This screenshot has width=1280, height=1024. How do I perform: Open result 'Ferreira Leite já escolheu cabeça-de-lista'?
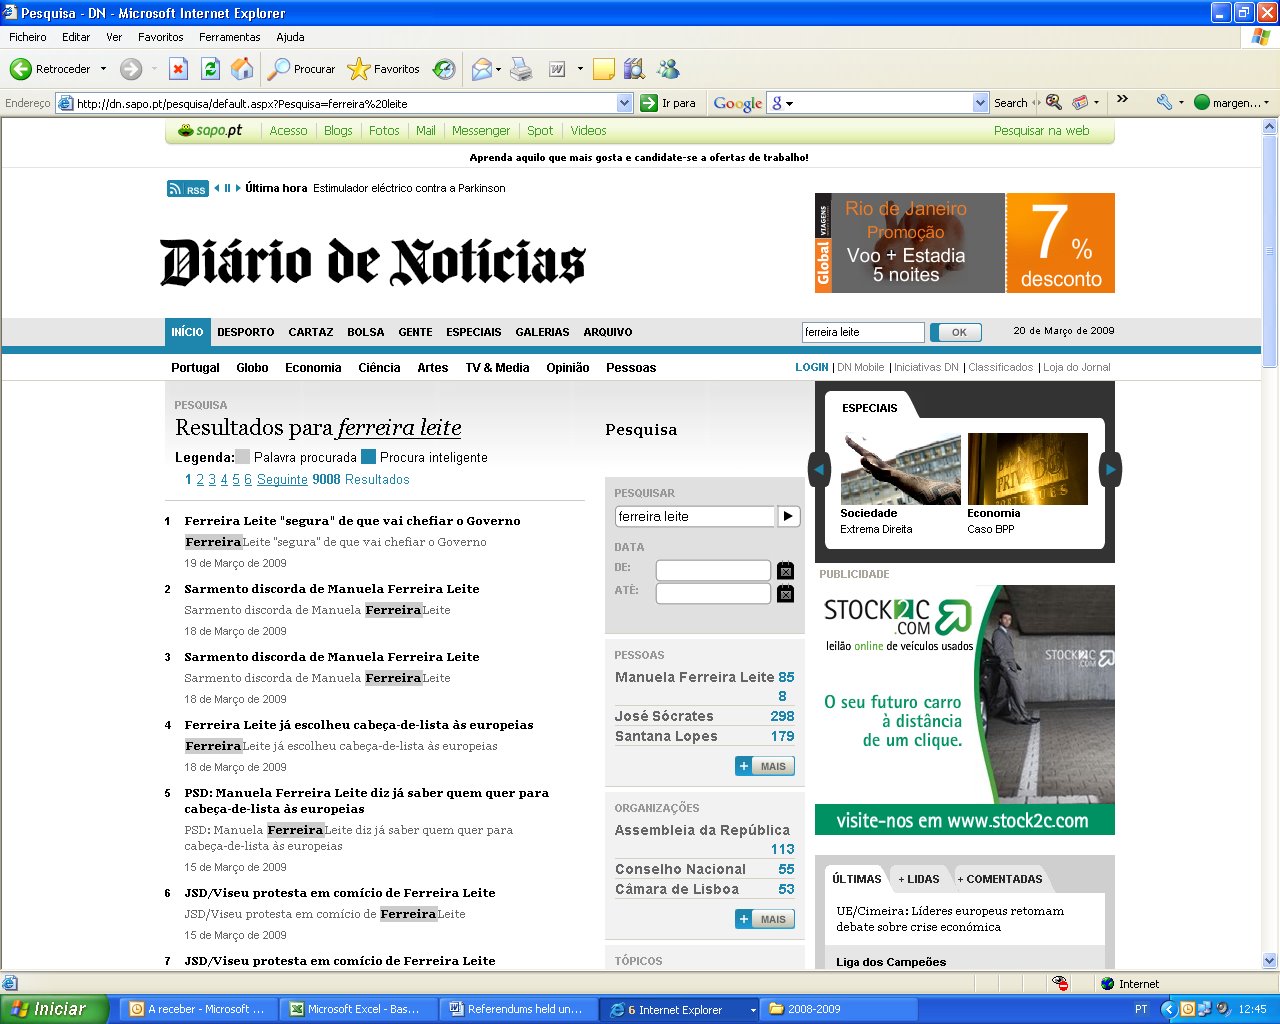click(359, 725)
